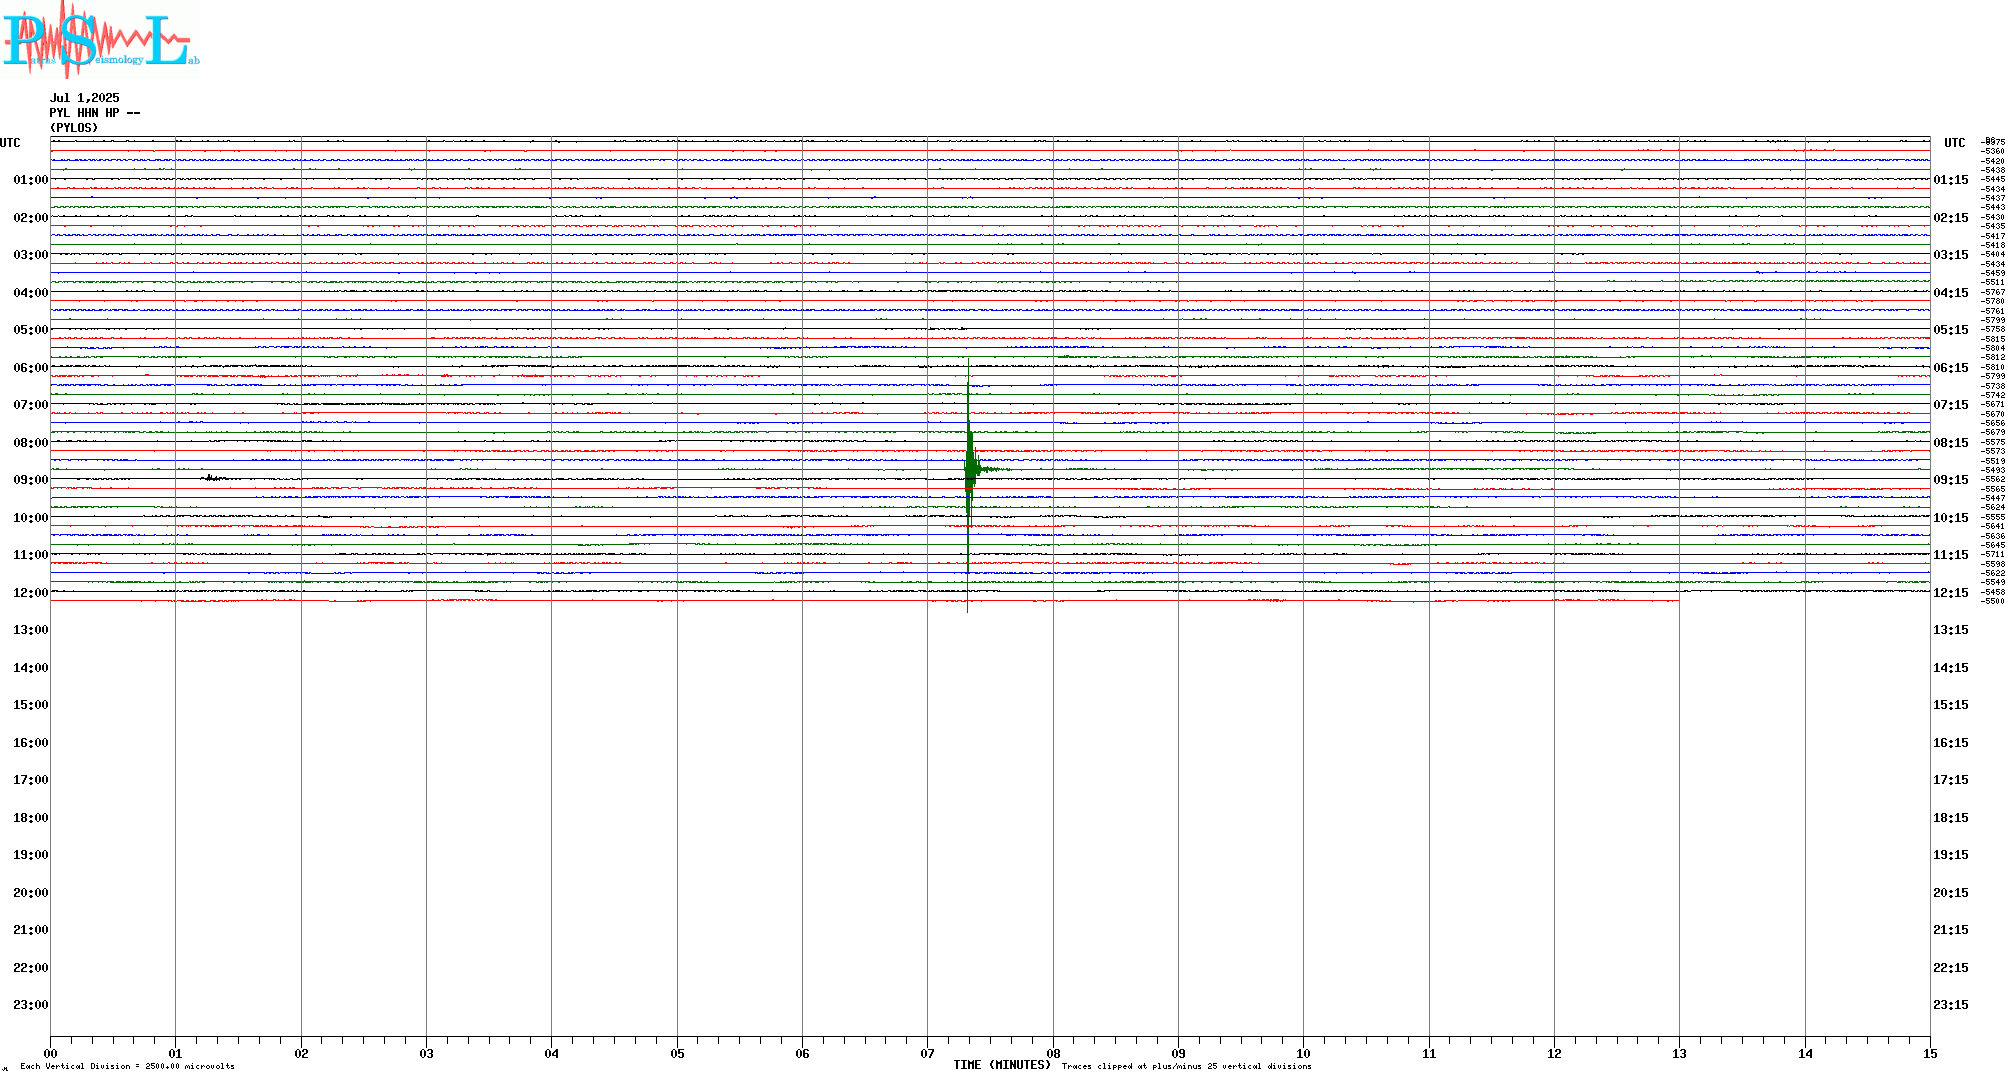Click minute '06' on the time axis
This screenshot has height=1080, width=2010.
[x=802, y=1053]
